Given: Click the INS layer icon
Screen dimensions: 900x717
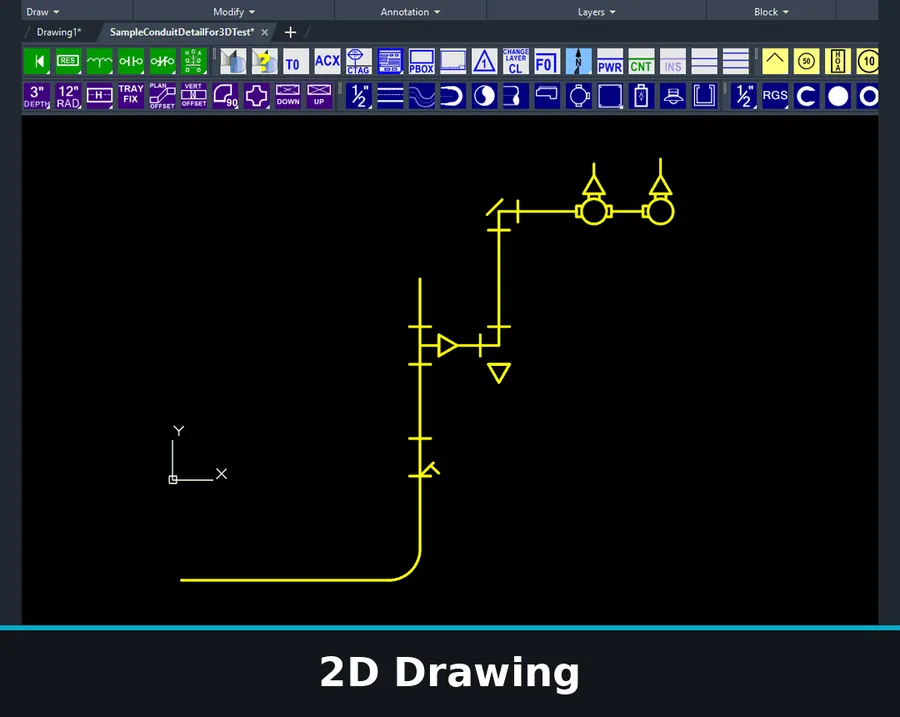Looking at the screenshot, I should pyautogui.click(x=673, y=61).
